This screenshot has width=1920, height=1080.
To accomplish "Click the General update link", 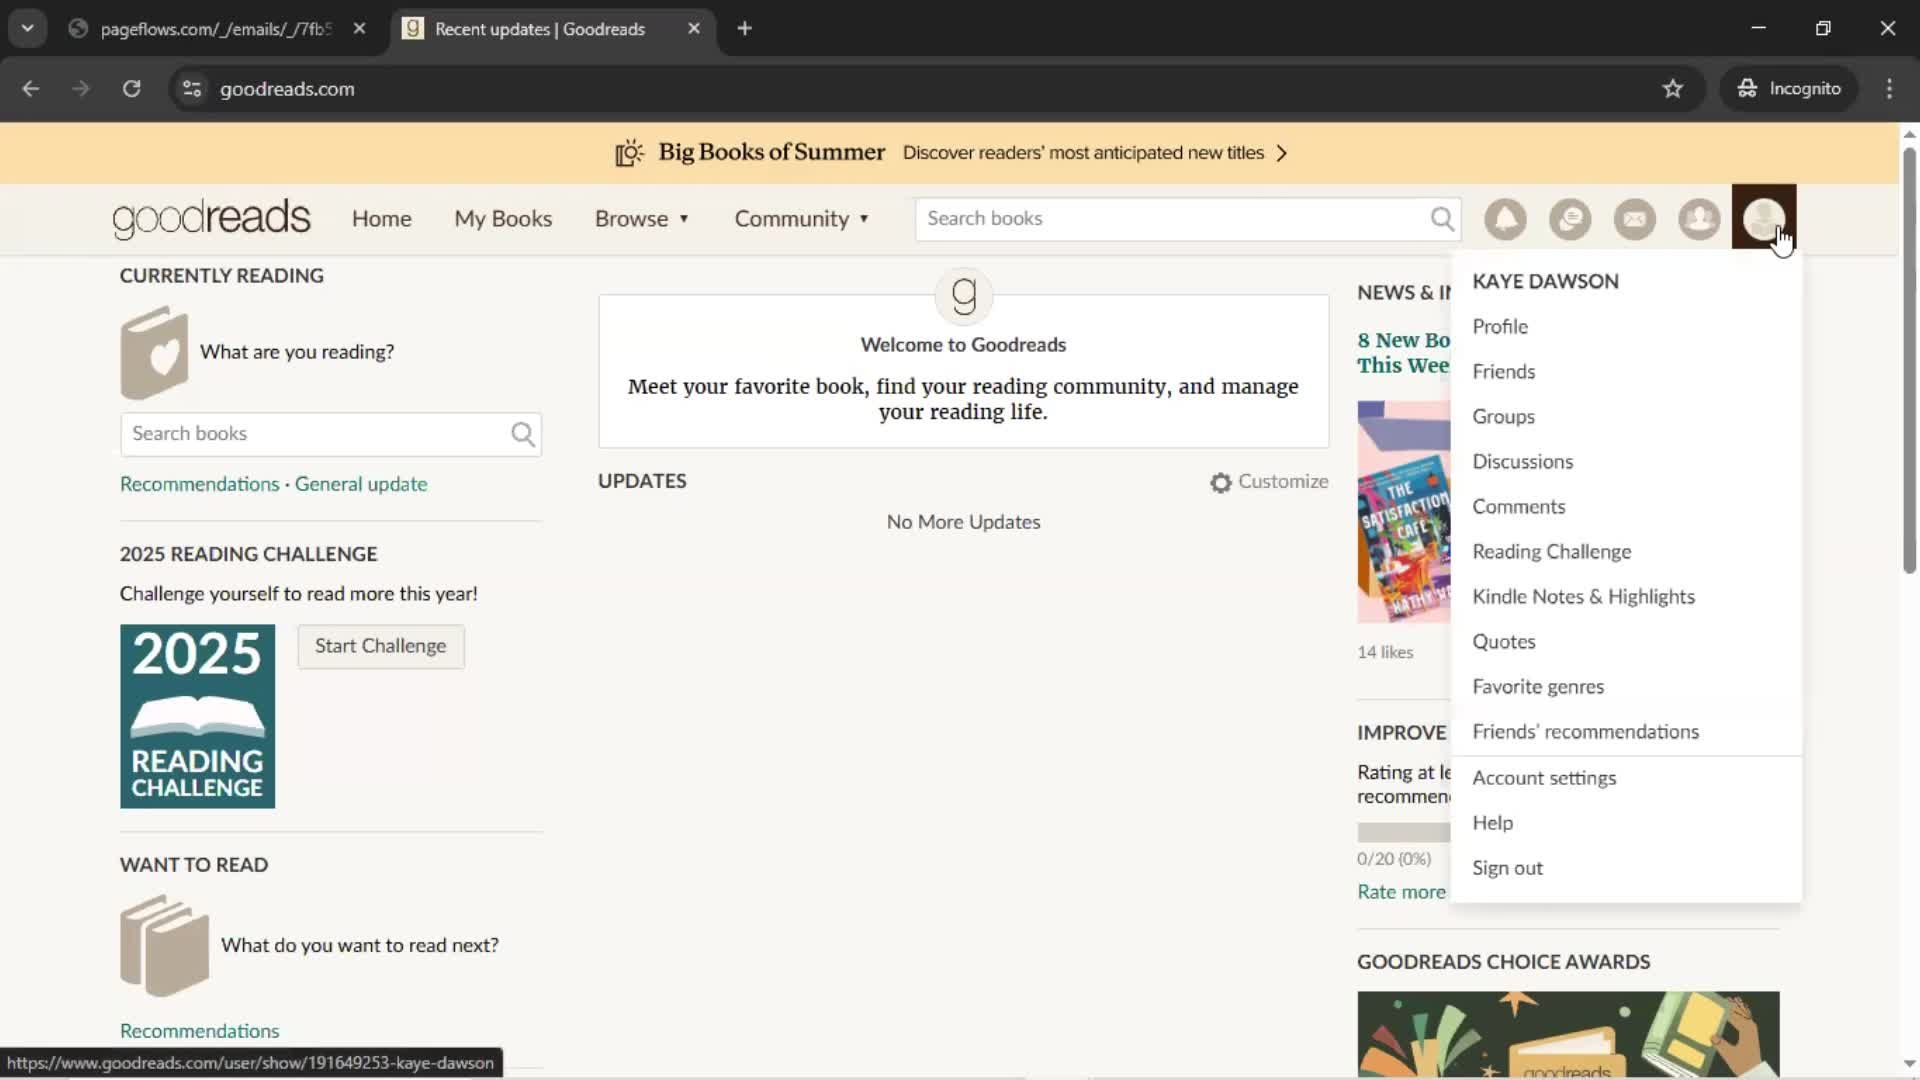I will [360, 484].
